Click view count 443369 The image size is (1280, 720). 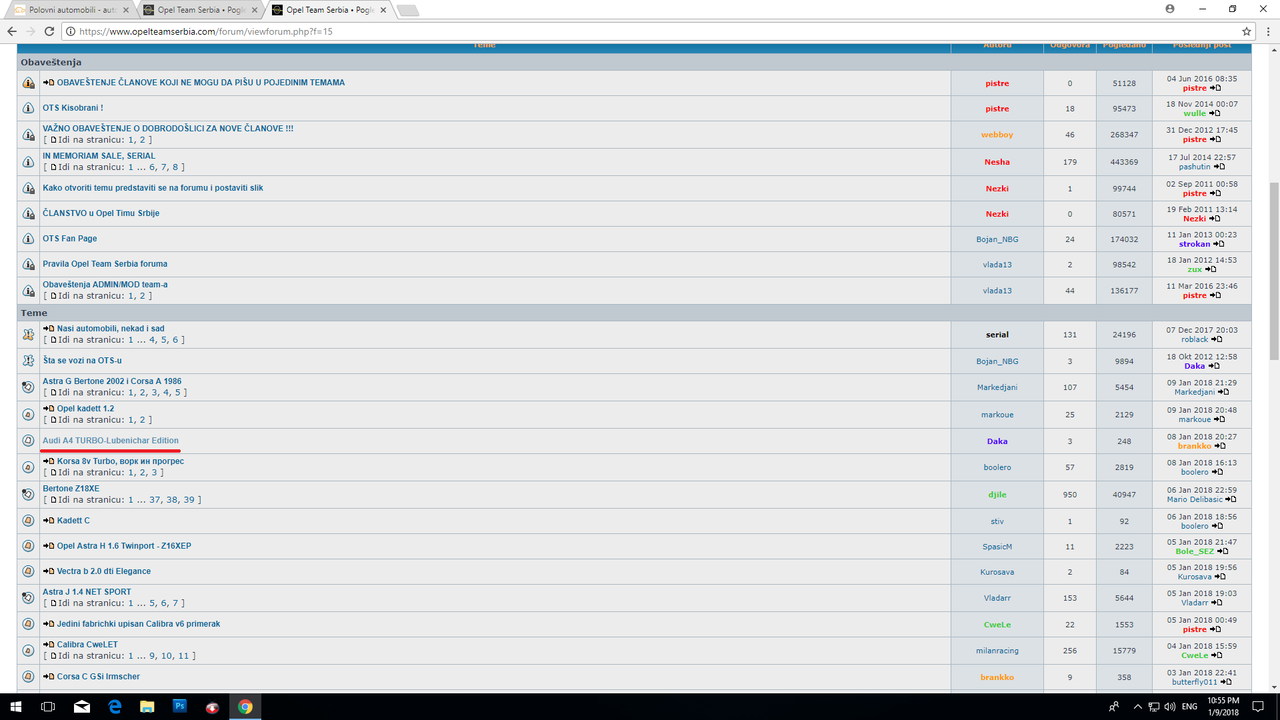(x=1125, y=162)
